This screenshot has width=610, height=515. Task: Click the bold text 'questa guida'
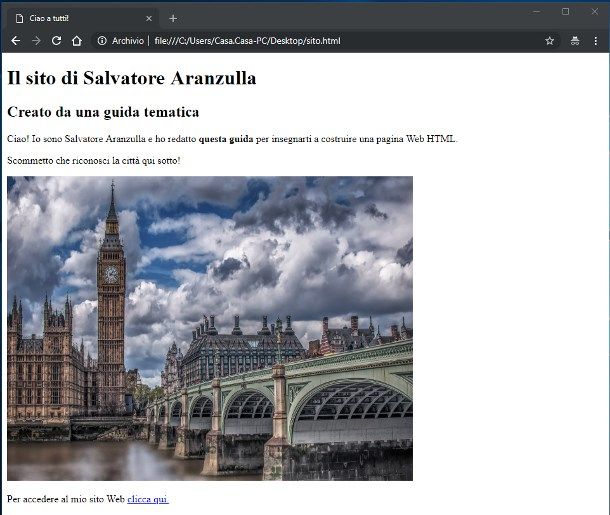[x=226, y=139]
